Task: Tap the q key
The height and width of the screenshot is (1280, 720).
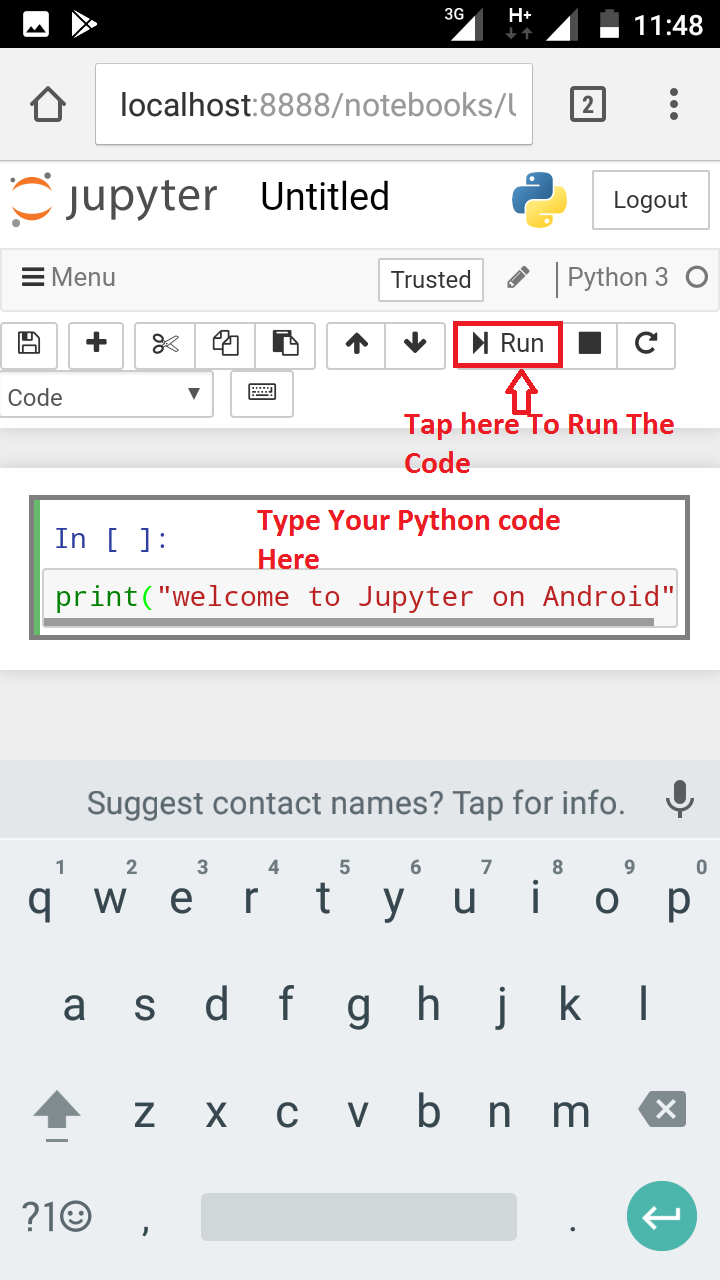Action: click(x=40, y=899)
